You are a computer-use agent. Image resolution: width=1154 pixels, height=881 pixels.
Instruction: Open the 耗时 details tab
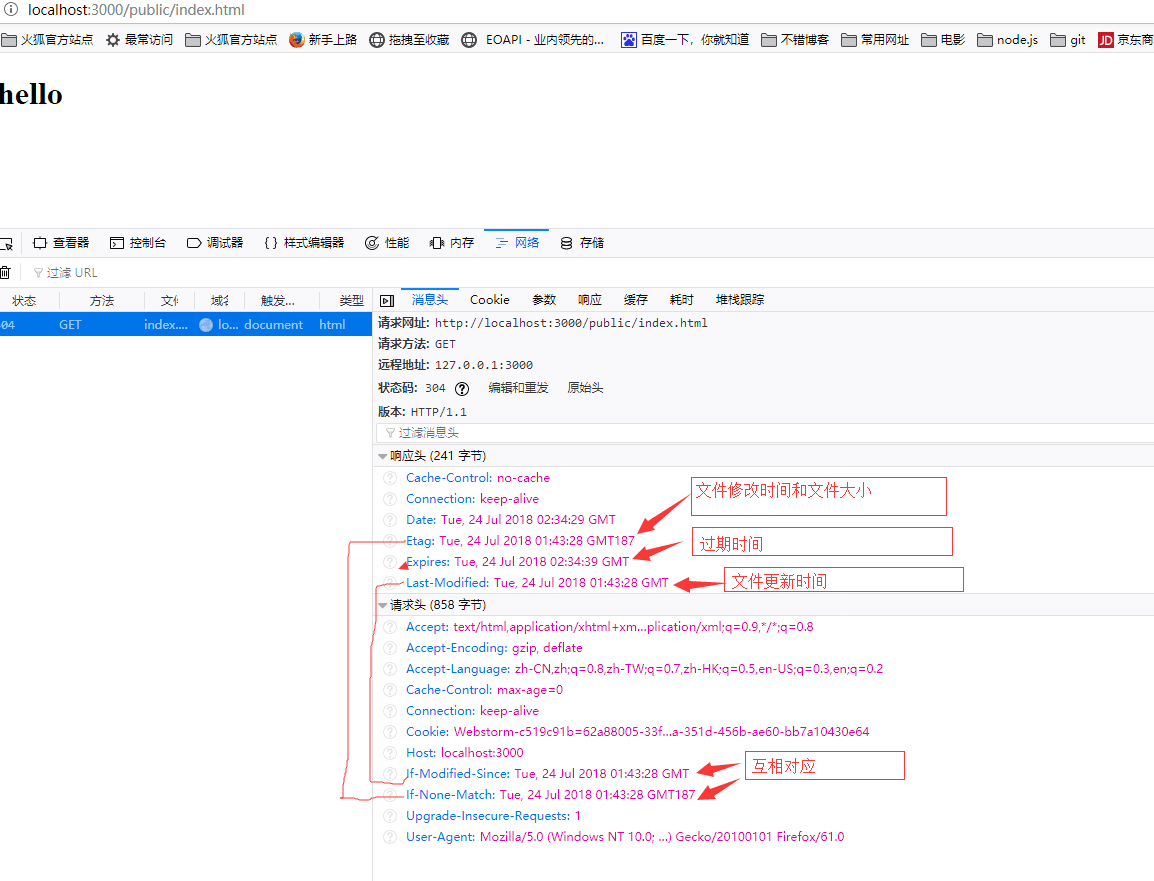click(682, 300)
